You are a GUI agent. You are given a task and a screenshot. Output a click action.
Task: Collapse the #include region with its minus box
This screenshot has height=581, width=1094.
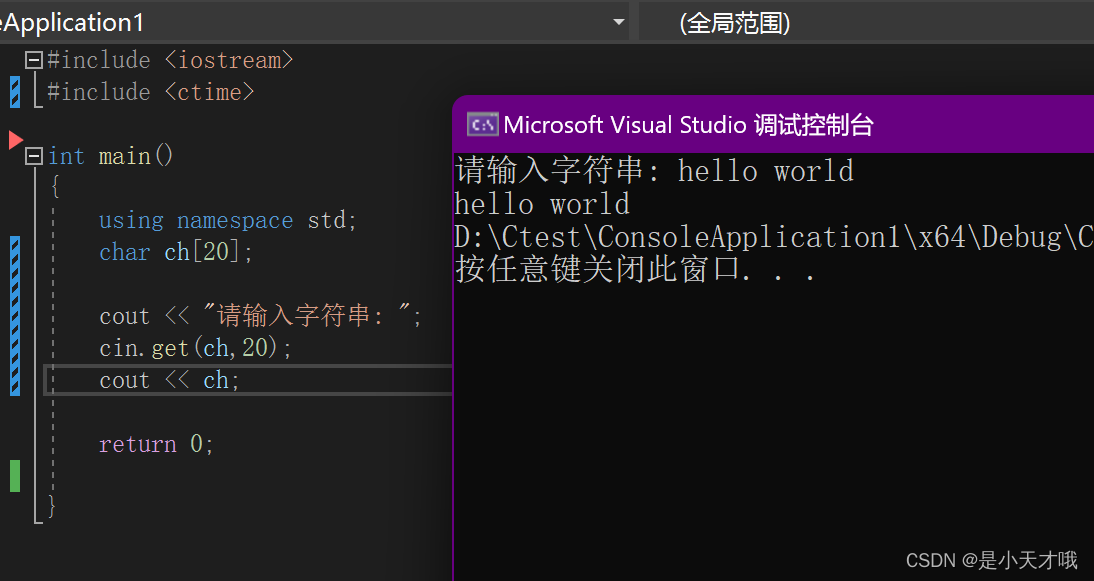pyautogui.click(x=33, y=59)
